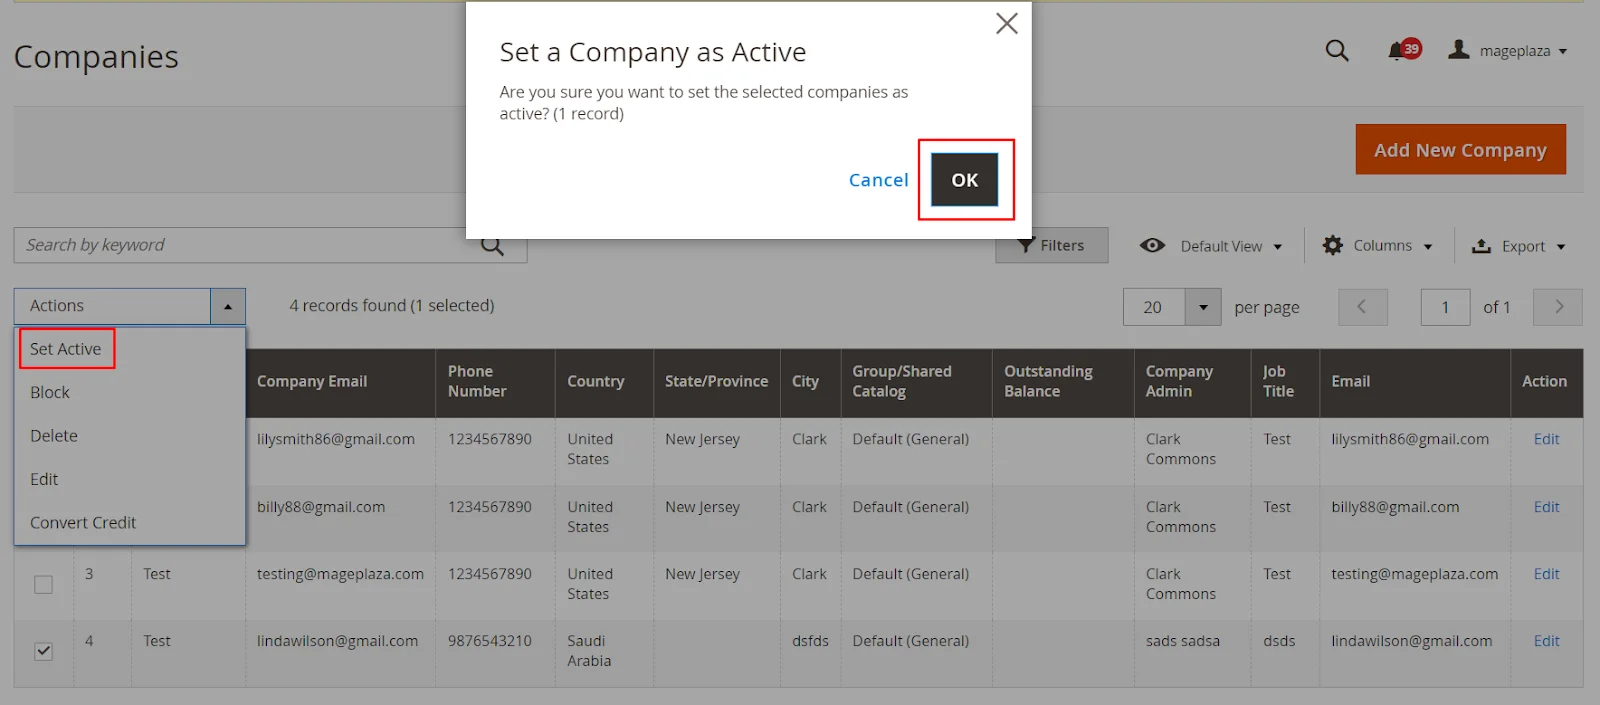The height and width of the screenshot is (705, 1600).
Task: Sort by Company Email column header
Action: point(340,382)
